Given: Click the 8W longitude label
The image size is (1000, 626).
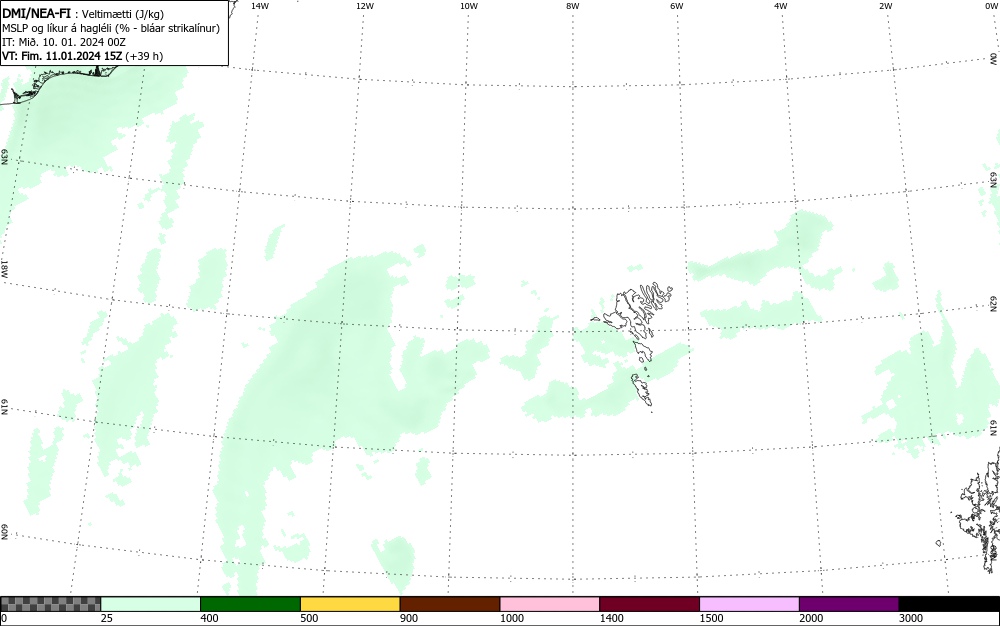Looking at the screenshot, I should pos(573,6).
